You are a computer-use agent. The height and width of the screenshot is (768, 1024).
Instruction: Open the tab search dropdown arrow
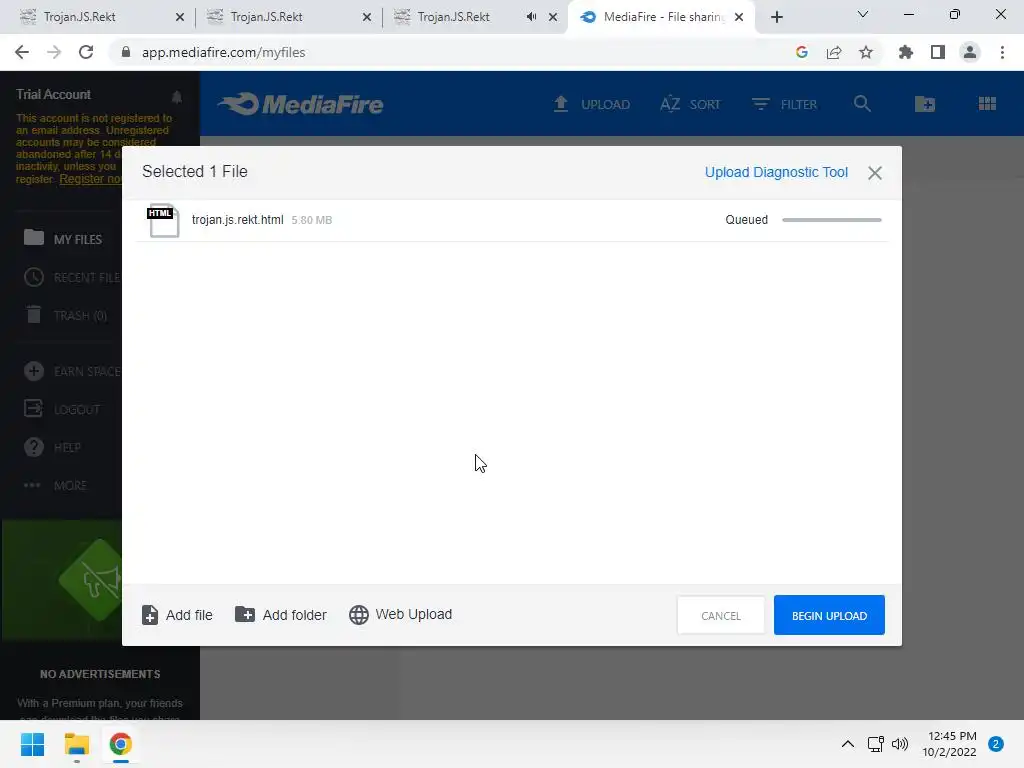[x=863, y=14]
